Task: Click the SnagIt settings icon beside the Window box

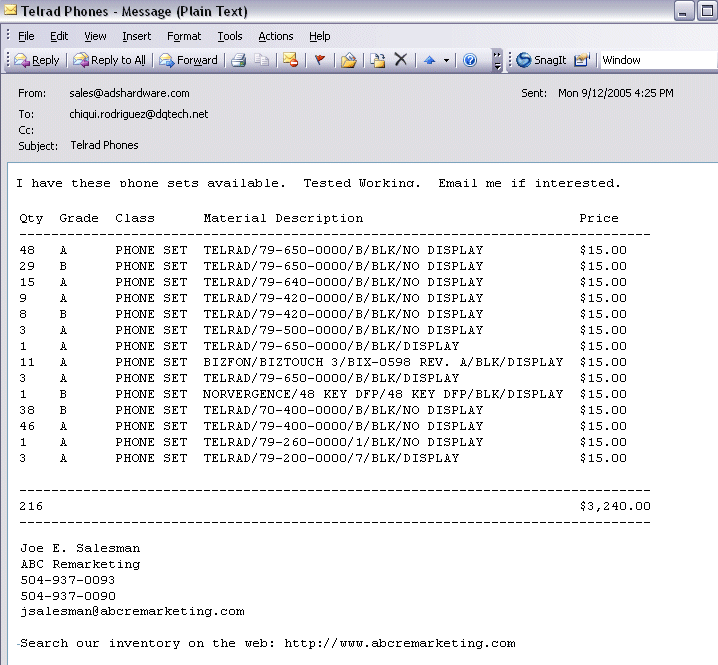Action: [x=582, y=60]
